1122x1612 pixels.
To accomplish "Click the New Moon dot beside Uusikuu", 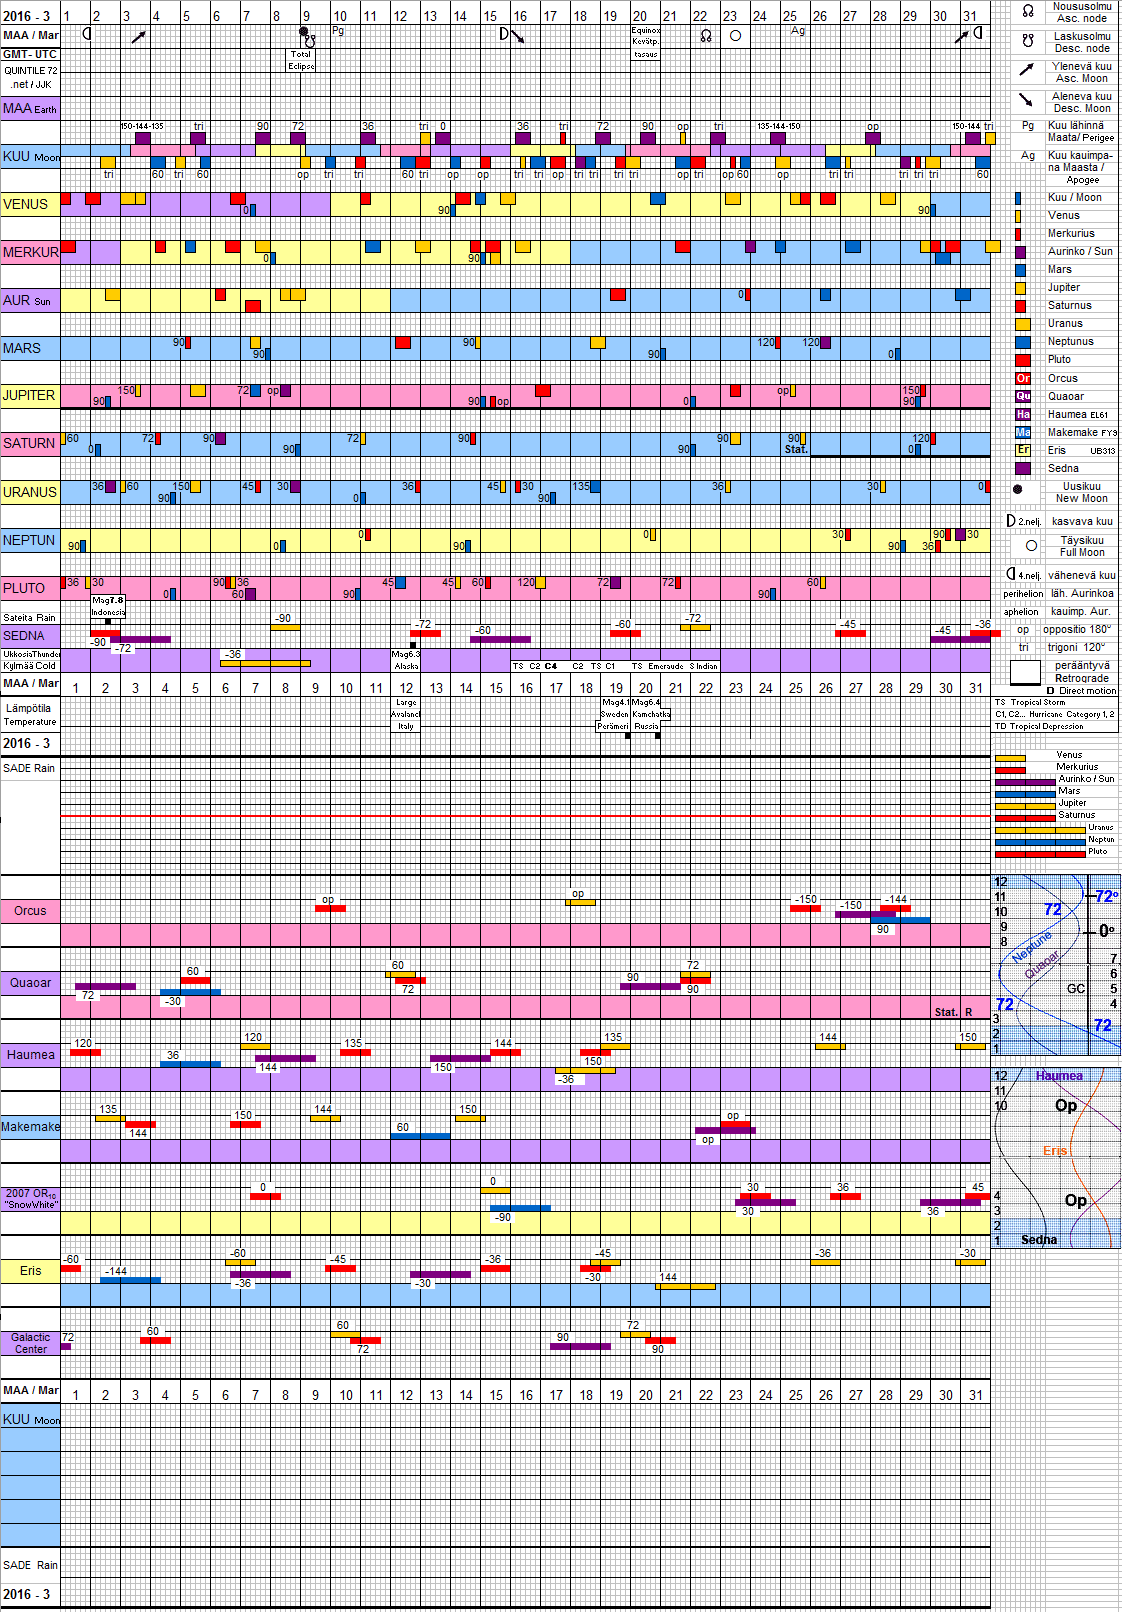I will [1018, 490].
